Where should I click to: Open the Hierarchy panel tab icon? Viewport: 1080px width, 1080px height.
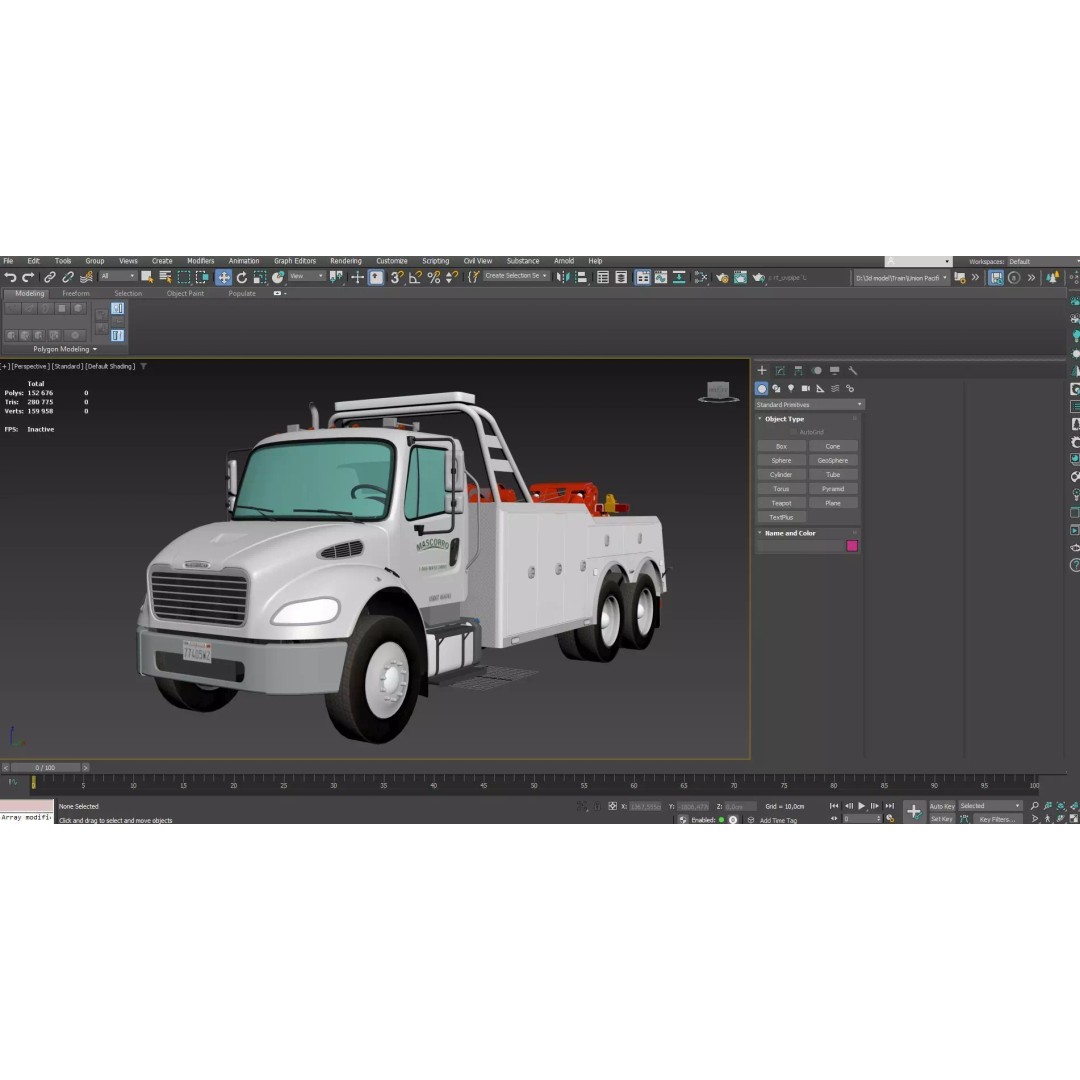coord(798,371)
